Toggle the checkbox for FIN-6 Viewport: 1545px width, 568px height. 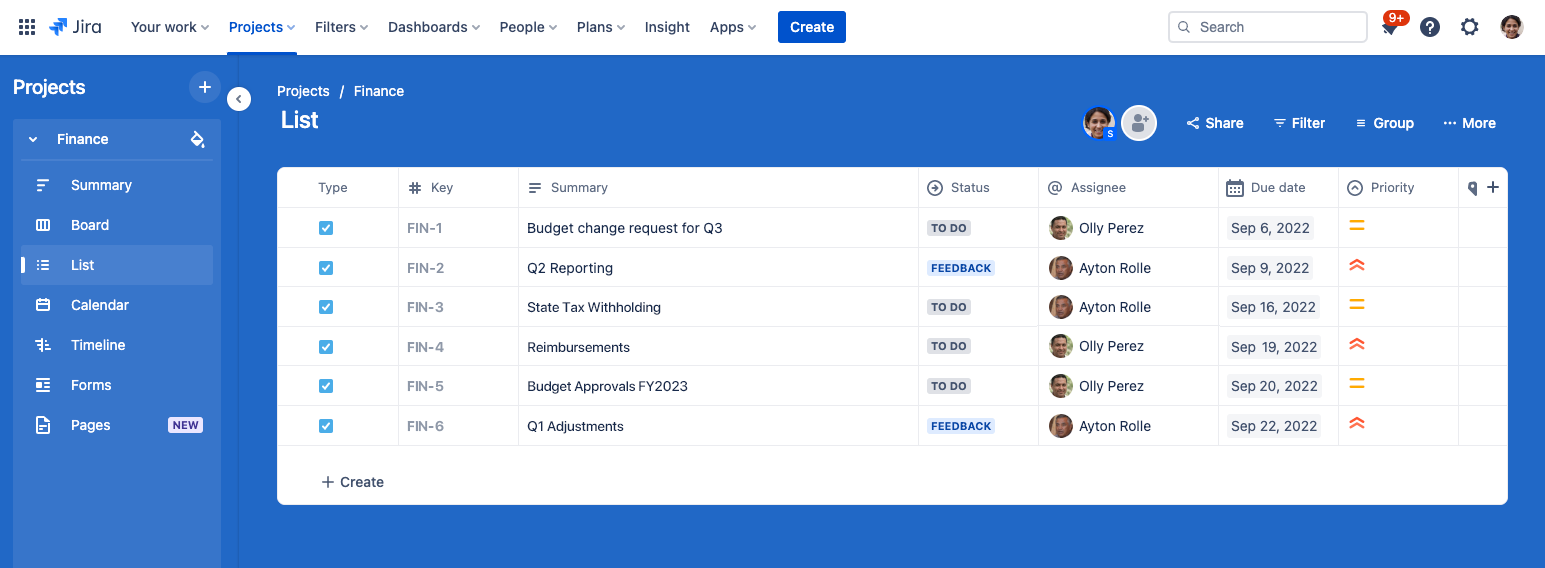(x=326, y=426)
